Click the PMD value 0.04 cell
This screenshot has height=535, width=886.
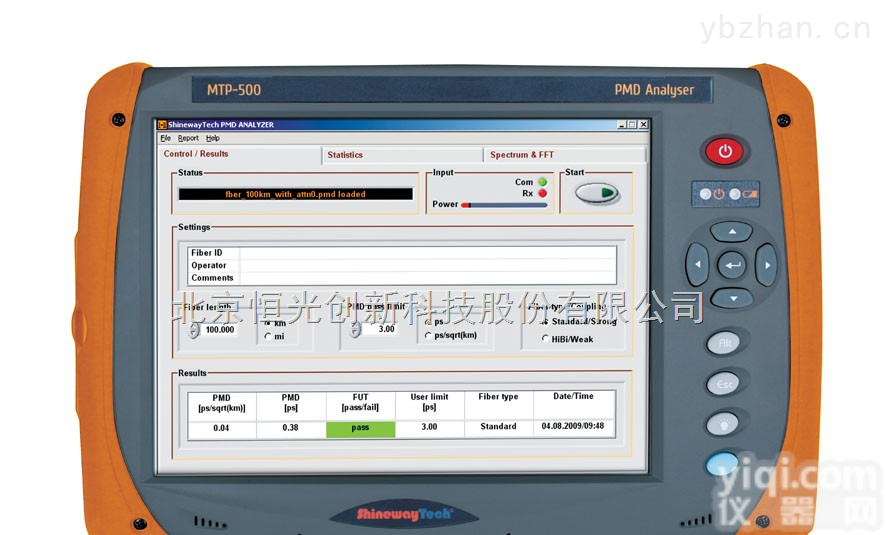[x=221, y=428]
